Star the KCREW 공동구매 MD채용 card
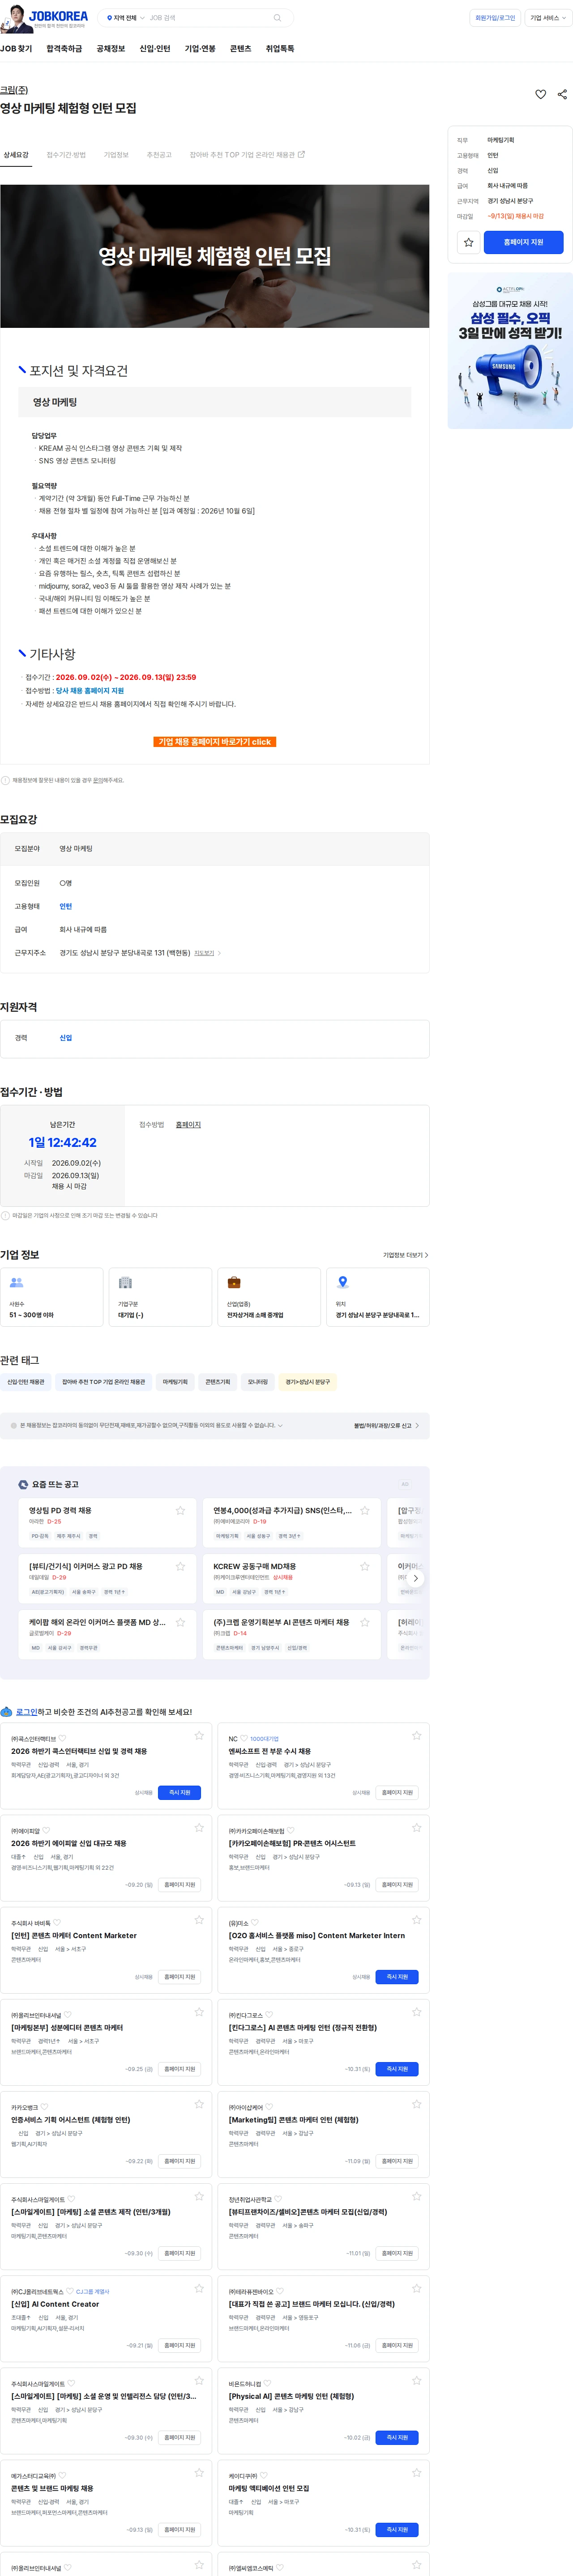This screenshot has height=2576, width=573. click(365, 1566)
